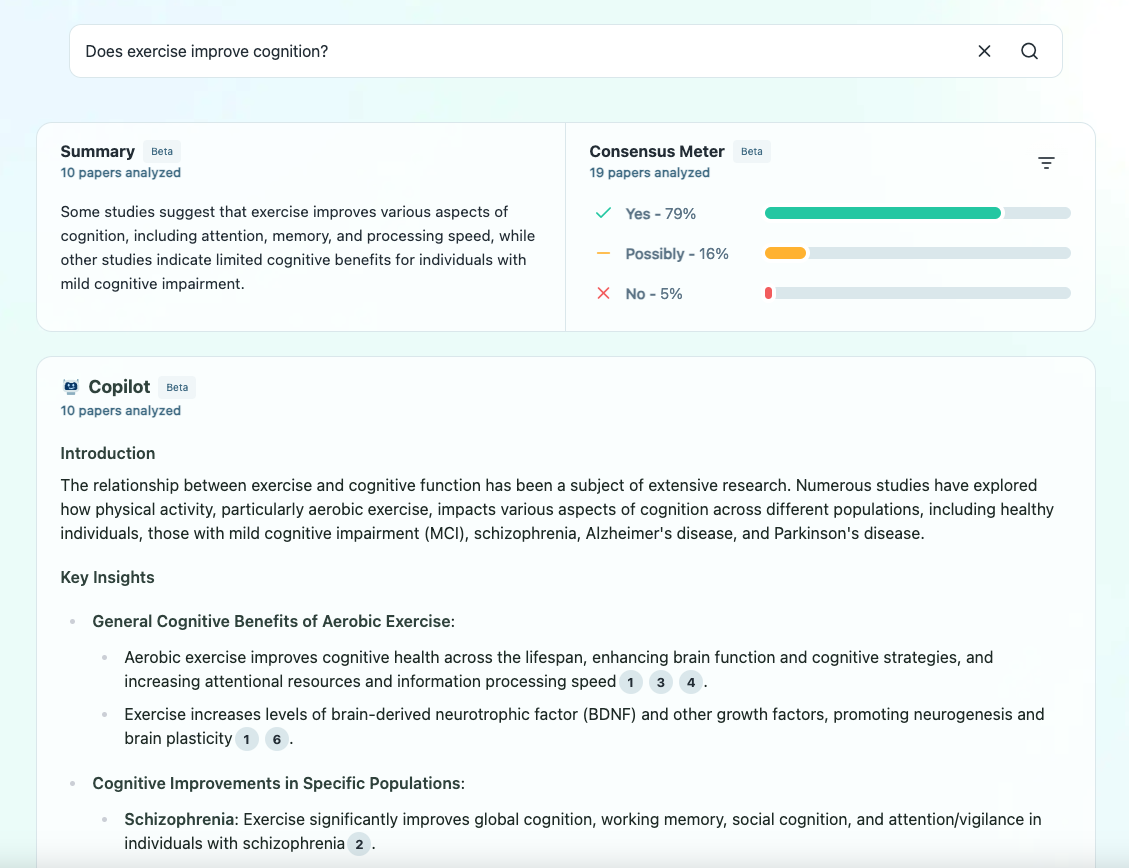Screen dimensions: 1129x868
Task: Open Consensus Meter filter icon
Action: click(1046, 163)
